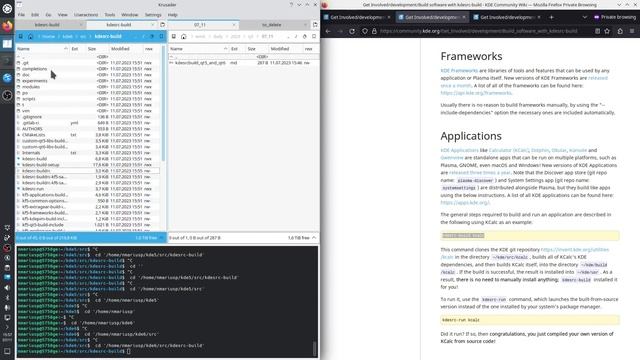Click the Firefox site padlock icon
The image size is (640, 360).
[374, 31]
